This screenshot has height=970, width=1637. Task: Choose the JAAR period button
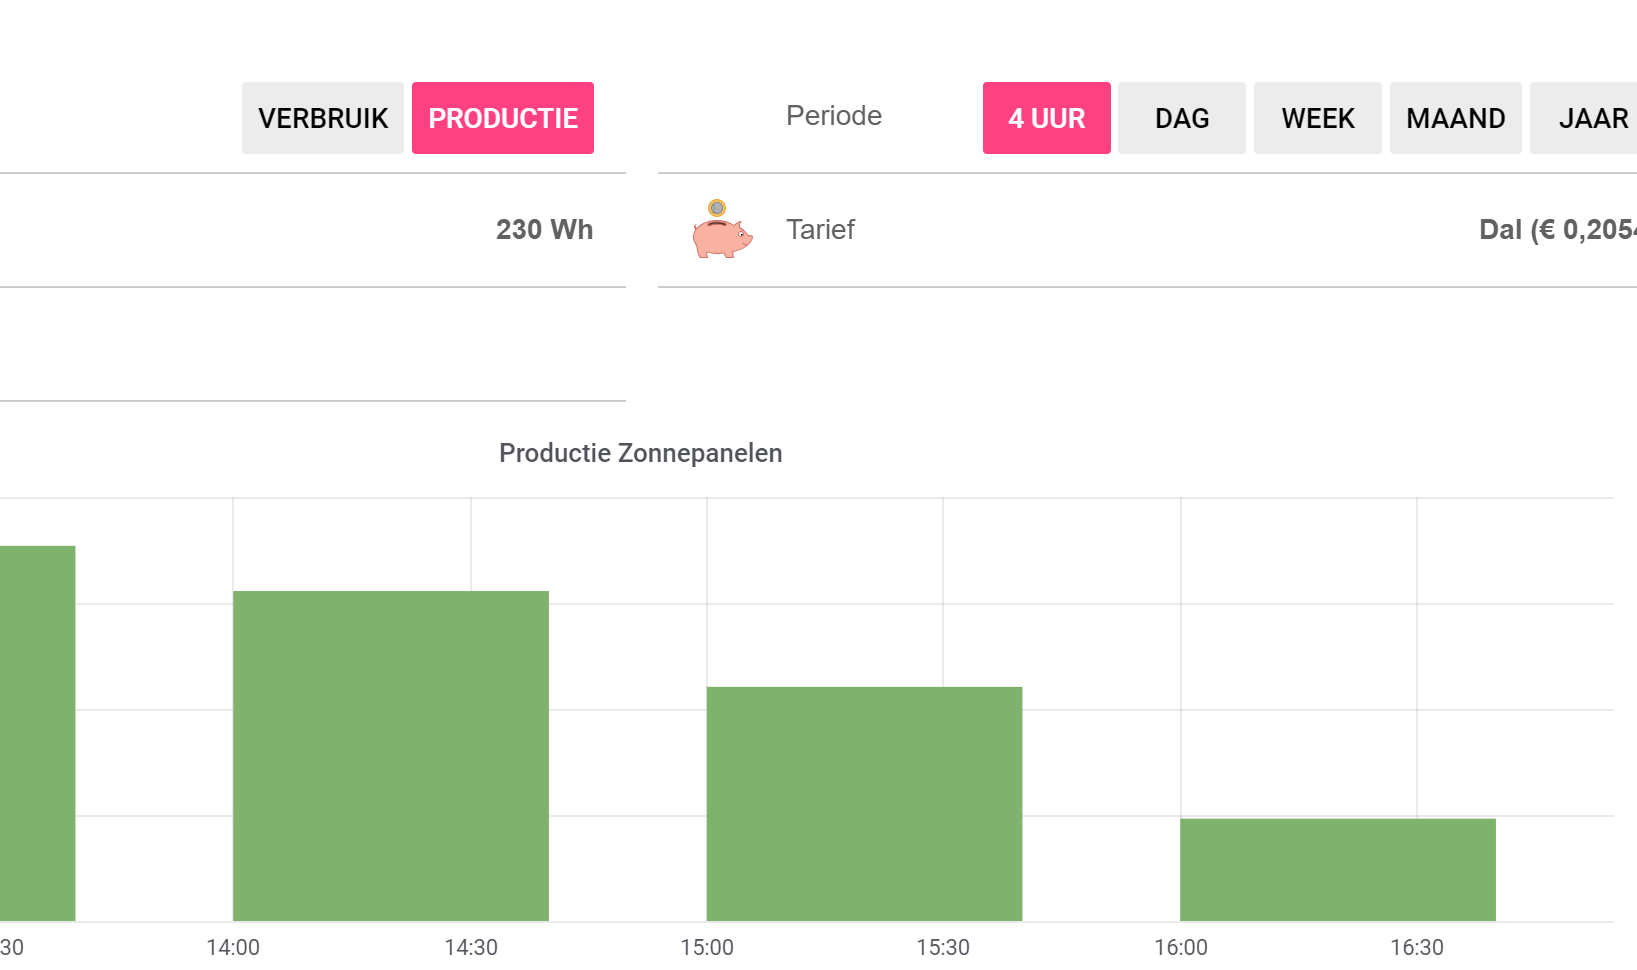click(1584, 118)
